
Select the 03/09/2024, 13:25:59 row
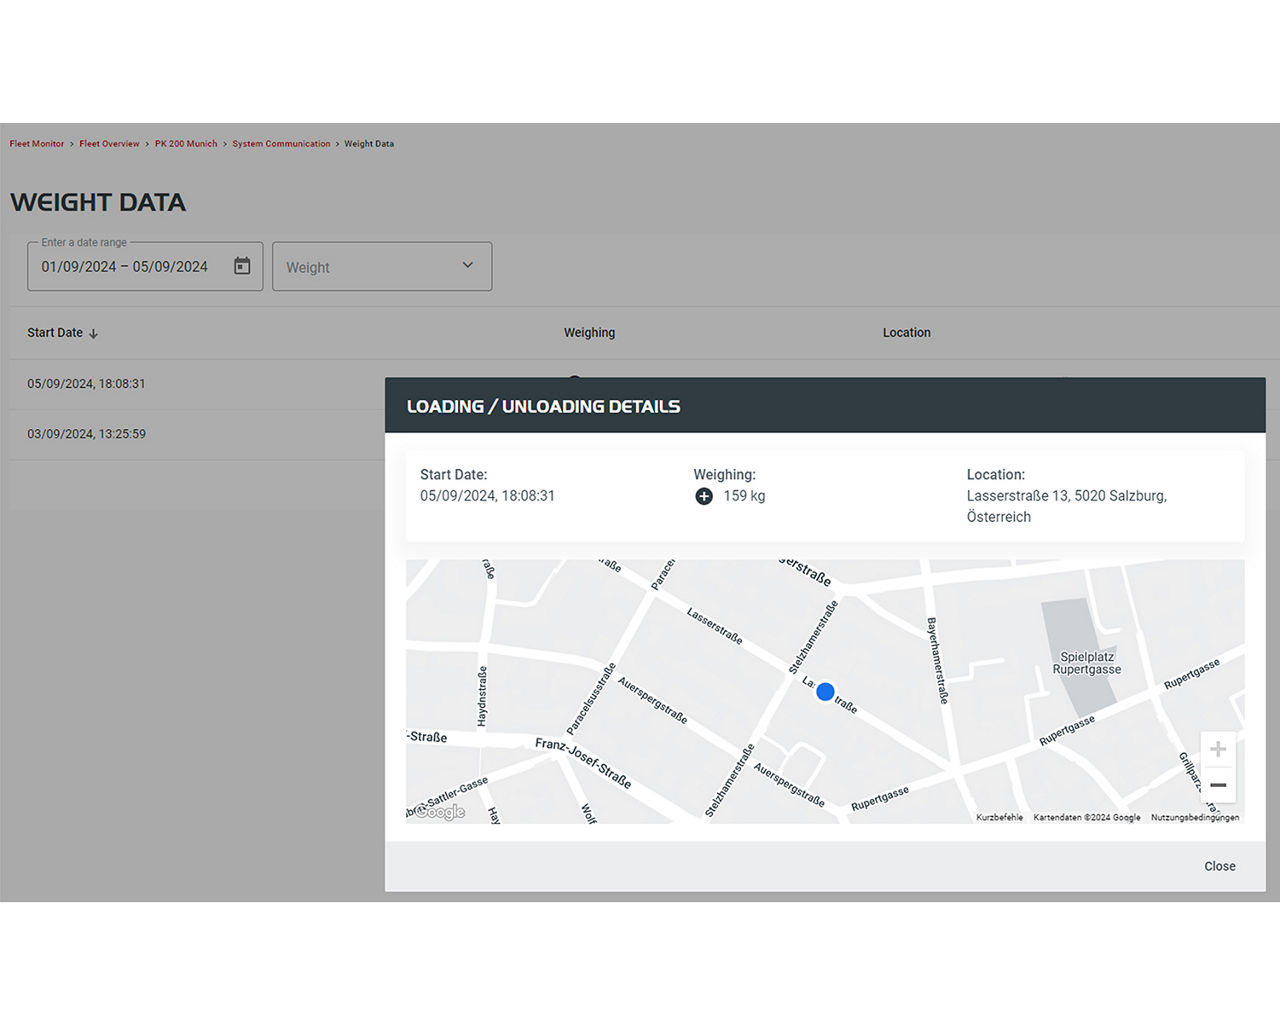(x=87, y=434)
